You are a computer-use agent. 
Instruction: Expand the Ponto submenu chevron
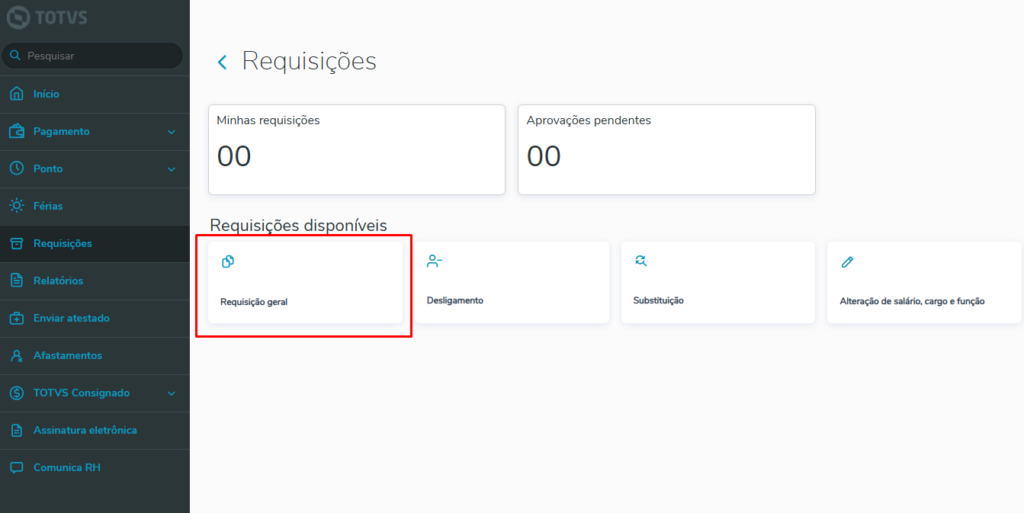point(171,169)
